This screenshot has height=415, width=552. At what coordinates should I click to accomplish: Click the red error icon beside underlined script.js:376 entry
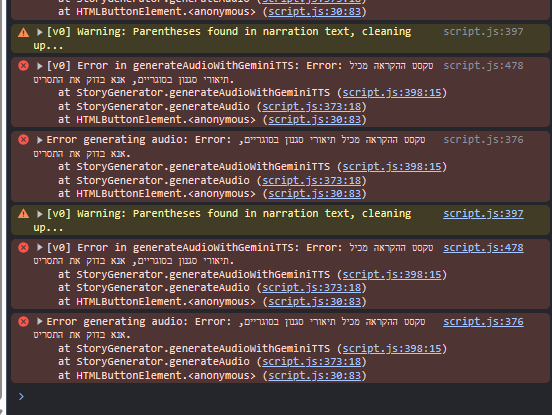pyautogui.click(x=24, y=321)
